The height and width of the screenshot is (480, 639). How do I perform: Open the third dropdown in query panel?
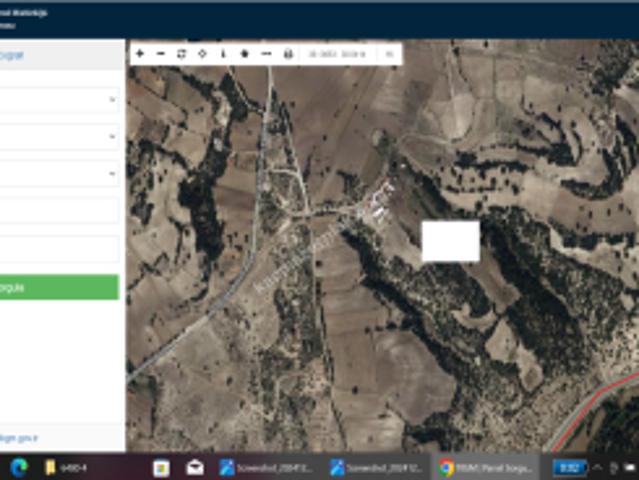[x=58, y=173]
